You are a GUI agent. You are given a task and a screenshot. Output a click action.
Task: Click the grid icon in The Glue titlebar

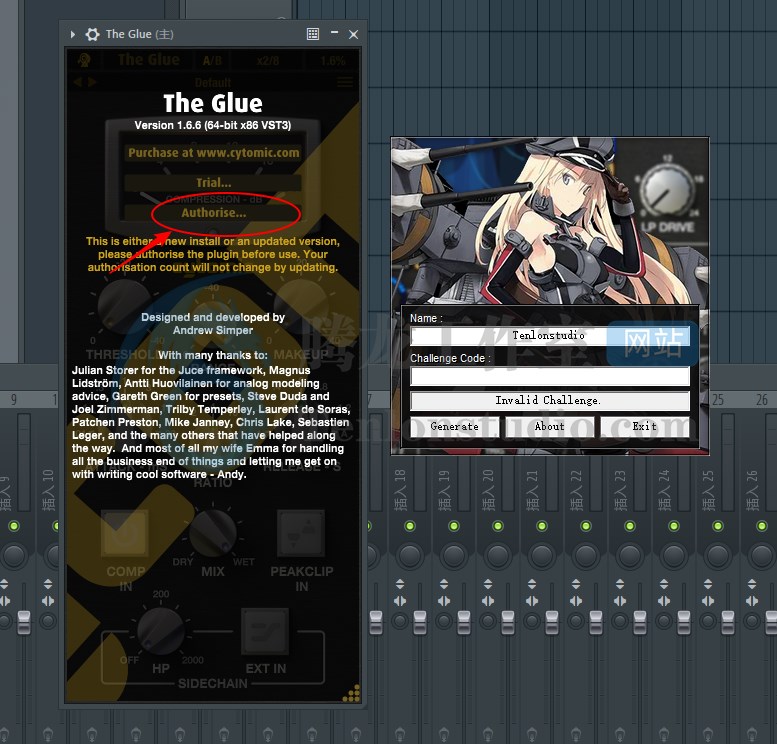coord(313,34)
